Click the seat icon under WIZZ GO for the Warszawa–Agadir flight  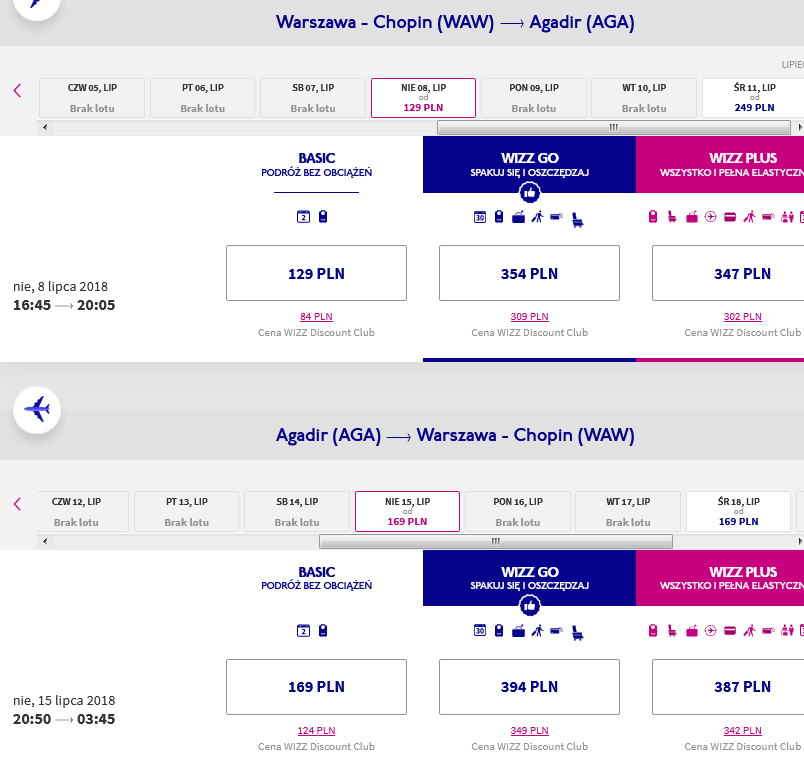point(578,220)
